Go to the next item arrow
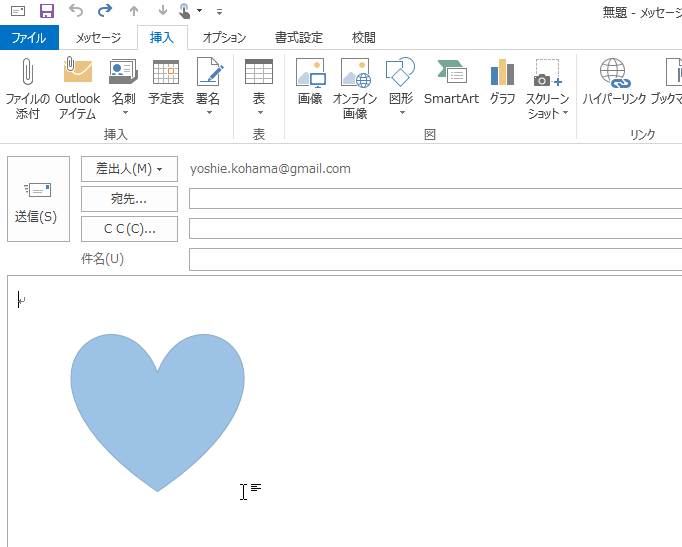The width and height of the screenshot is (682, 547). 163,11
